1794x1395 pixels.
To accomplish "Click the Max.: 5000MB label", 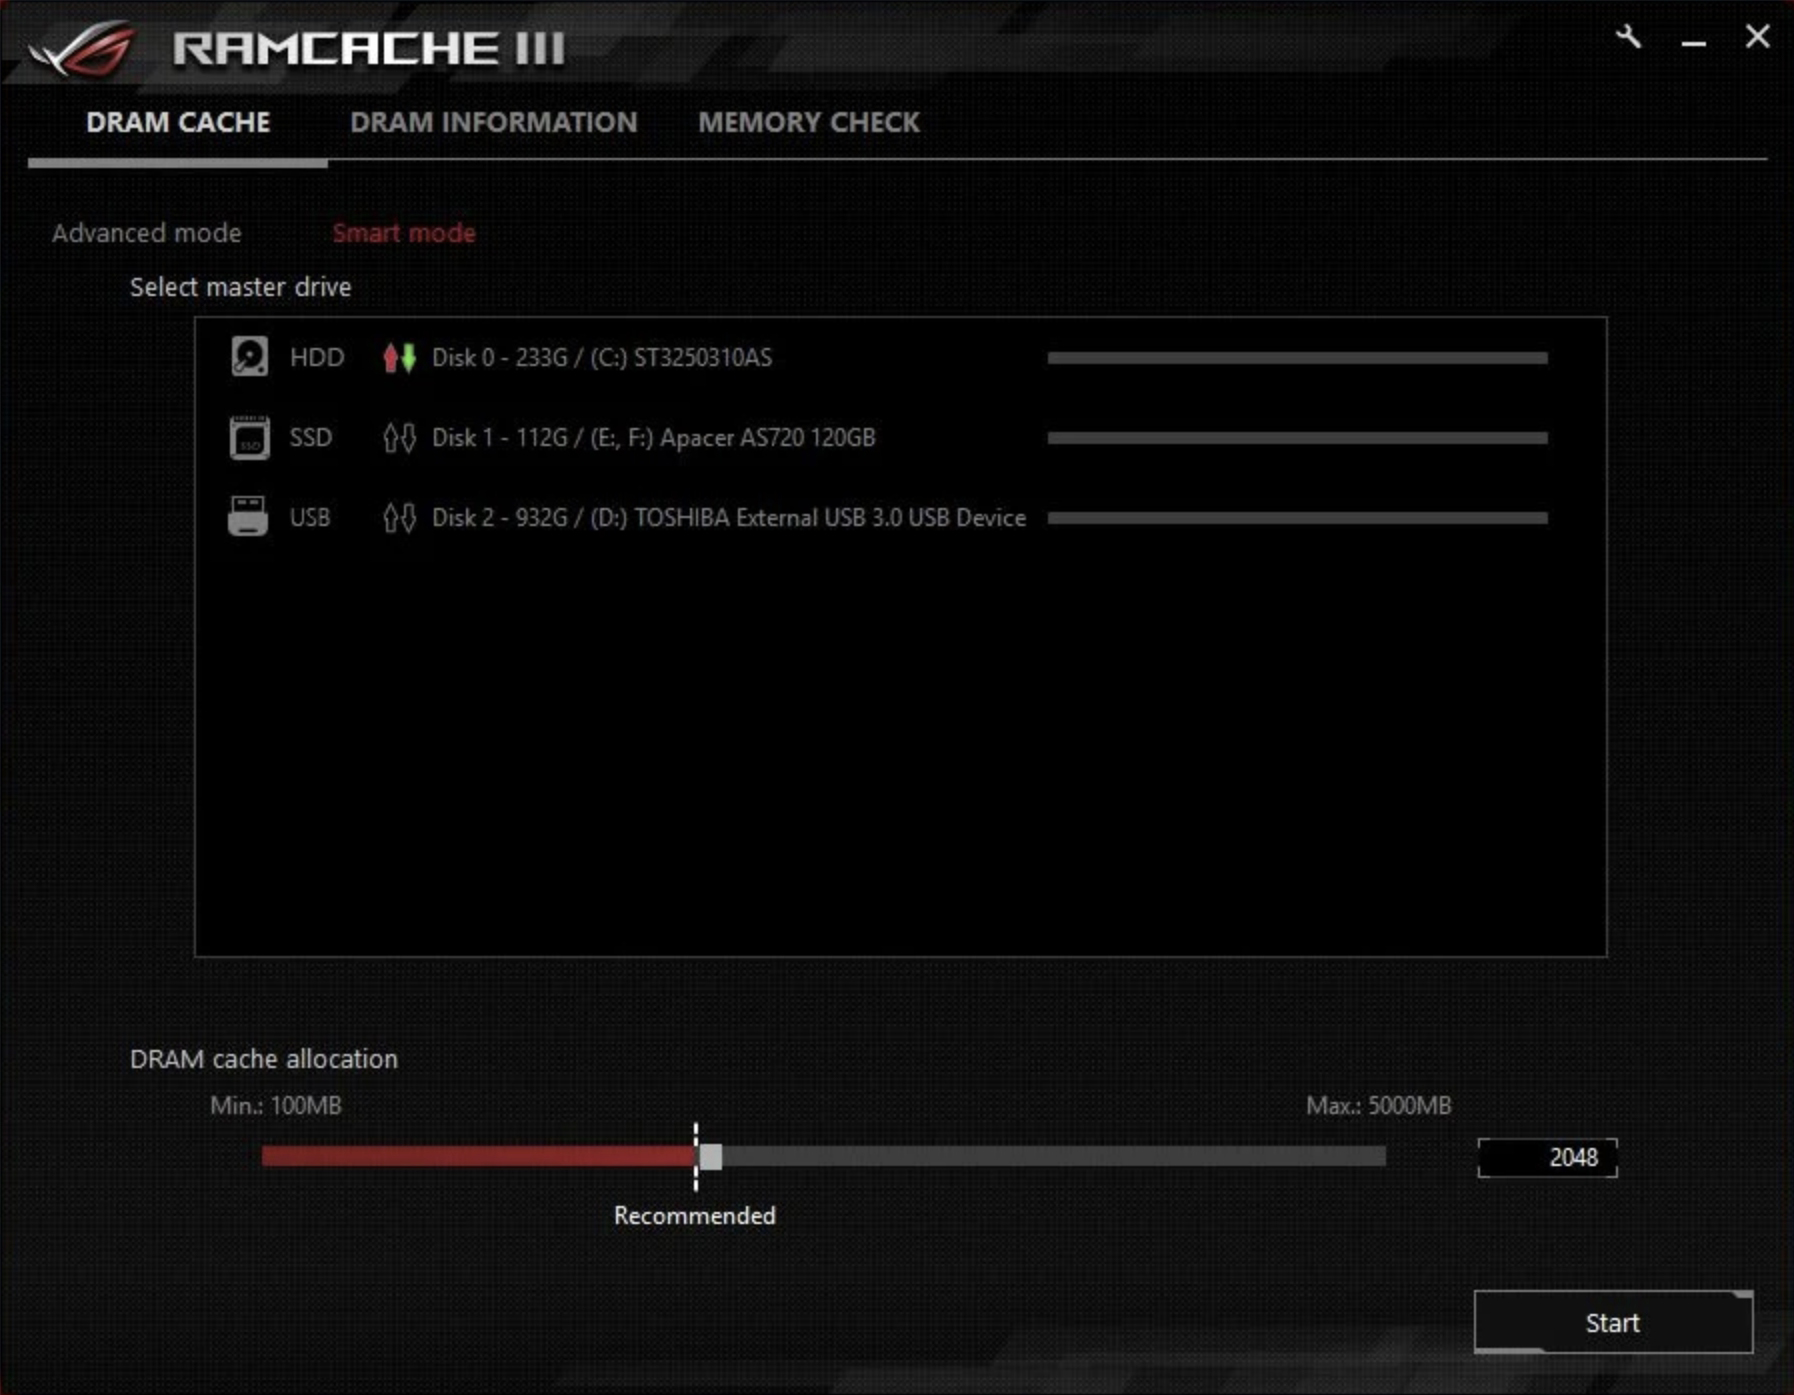I will click(x=1379, y=1105).
